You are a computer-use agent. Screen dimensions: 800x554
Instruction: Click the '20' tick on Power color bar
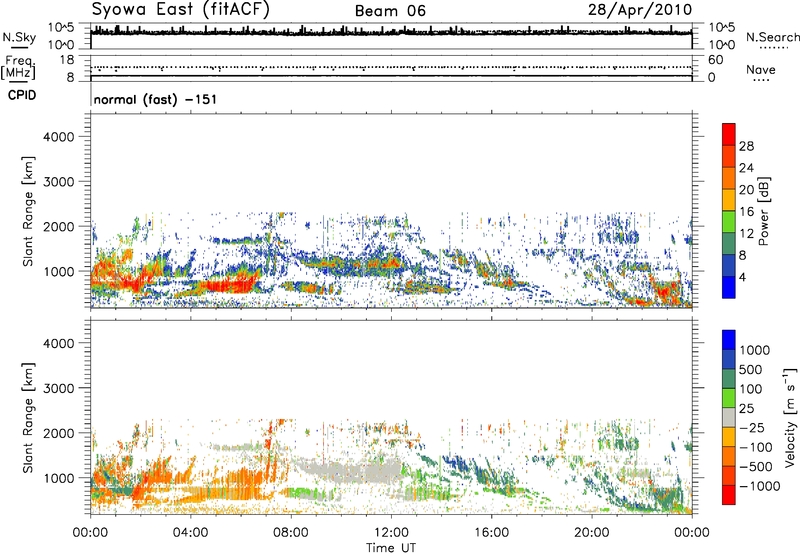(x=746, y=190)
